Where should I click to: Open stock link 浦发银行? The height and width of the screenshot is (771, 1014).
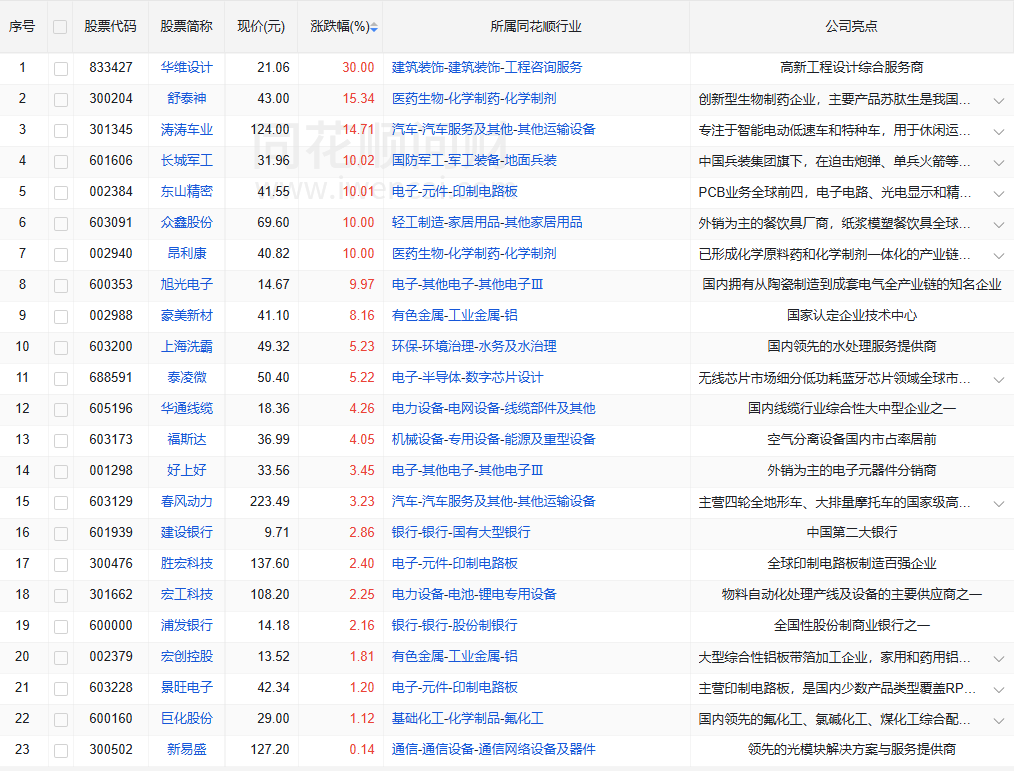tap(186, 625)
